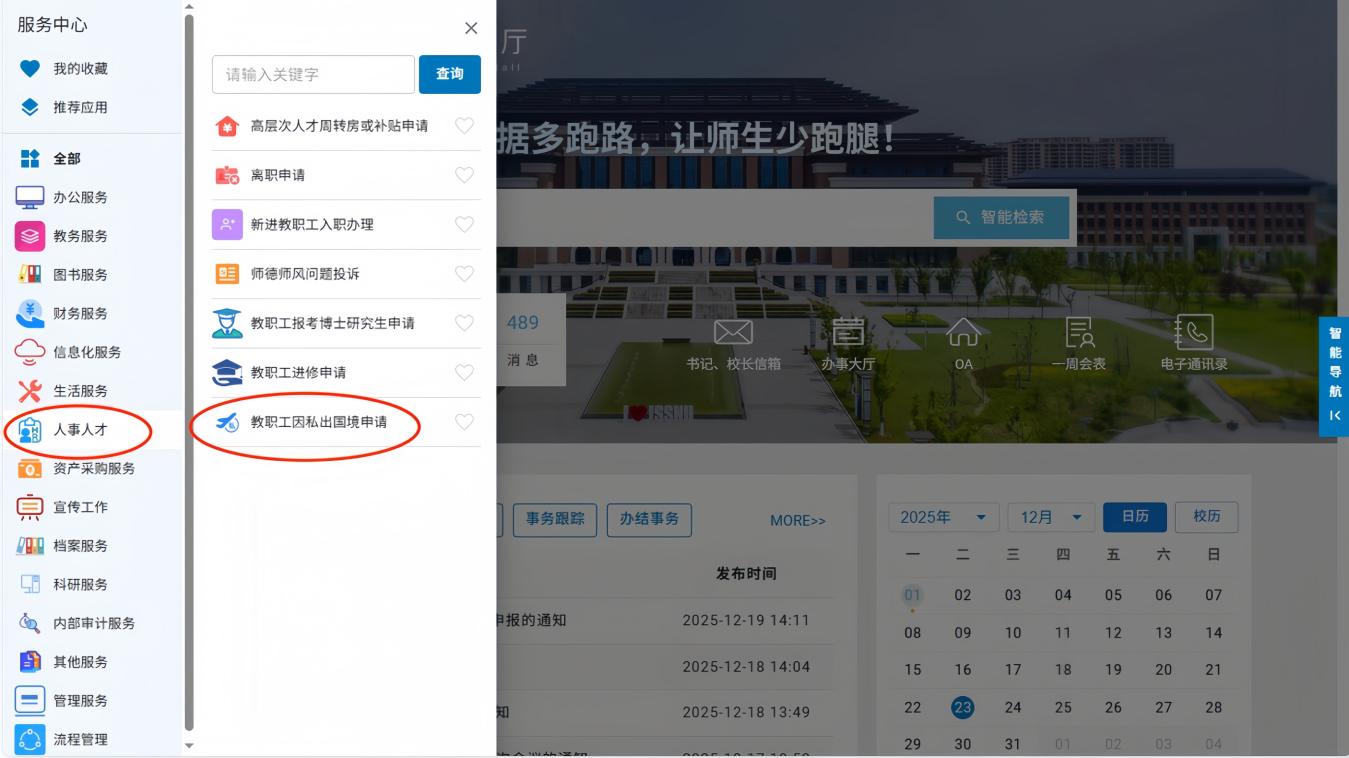The height and width of the screenshot is (758, 1349).
Task: Favorite 离职申请 with heart toggle
Action: point(464,175)
